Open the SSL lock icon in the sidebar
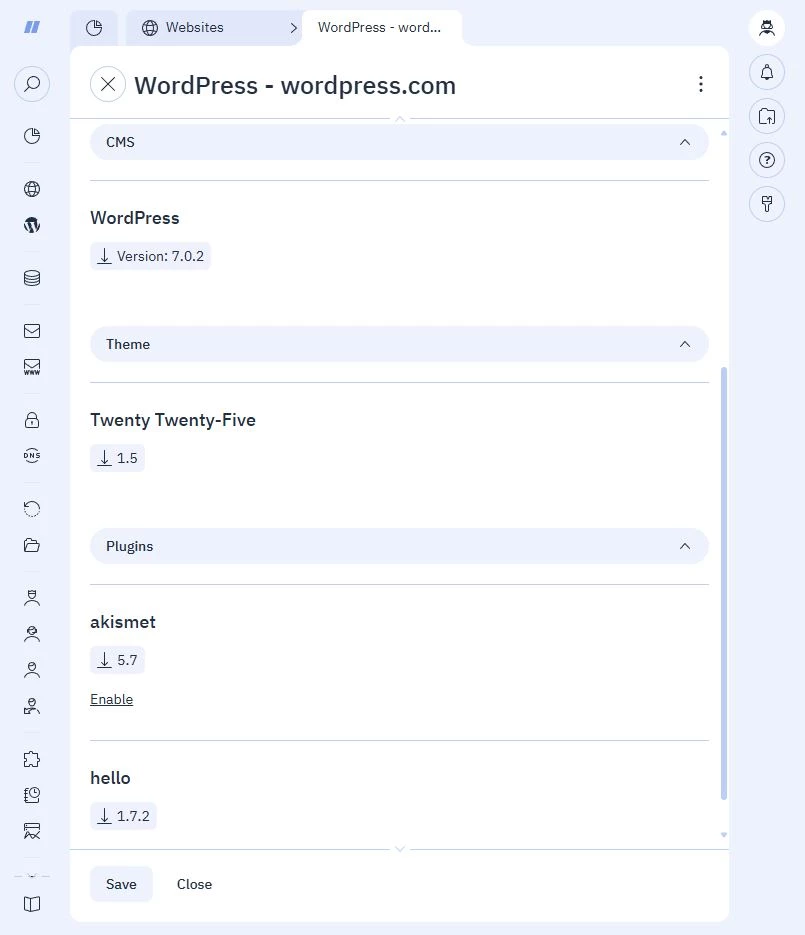This screenshot has height=935, width=805. (32, 420)
